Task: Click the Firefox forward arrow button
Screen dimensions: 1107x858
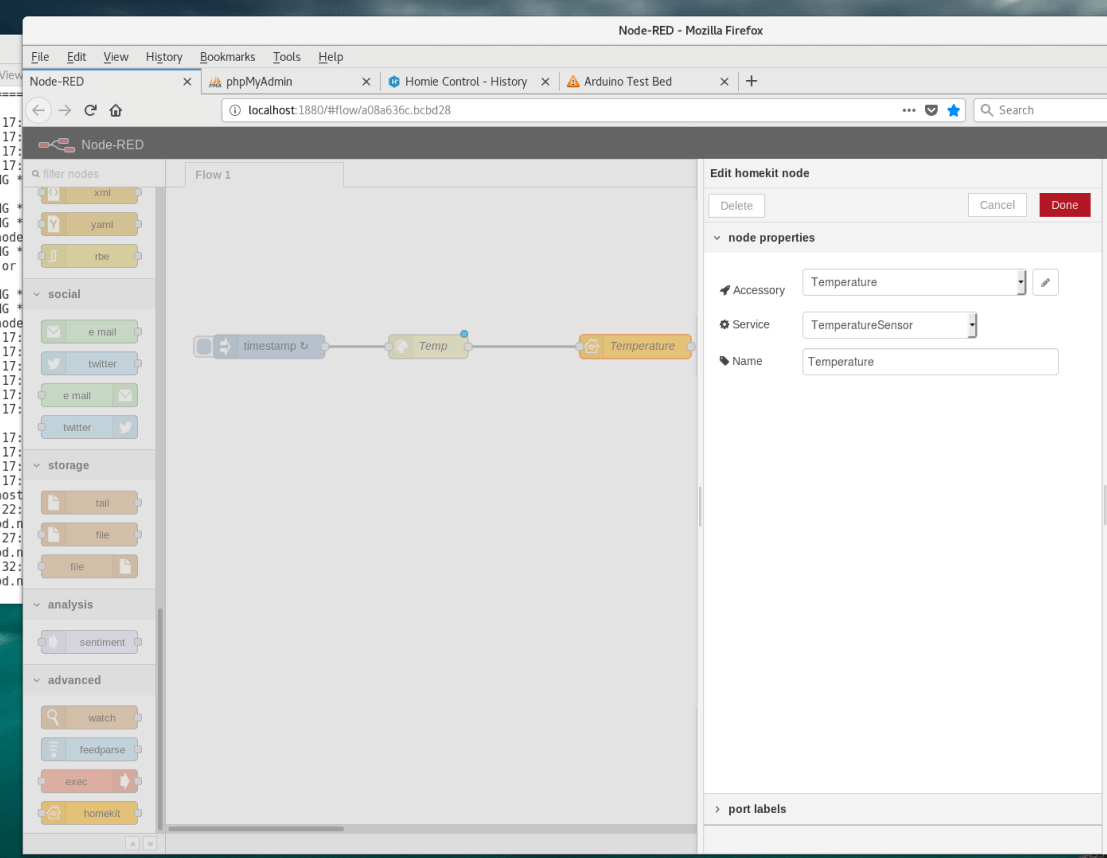Action: click(x=65, y=110)
